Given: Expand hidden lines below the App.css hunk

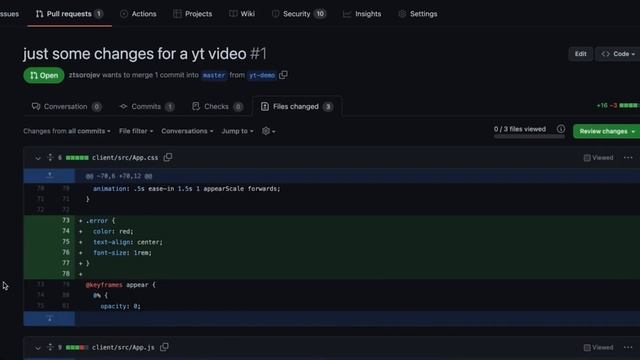Looking at the screenshot, I should pyautogui.click(x=49, y=319).
